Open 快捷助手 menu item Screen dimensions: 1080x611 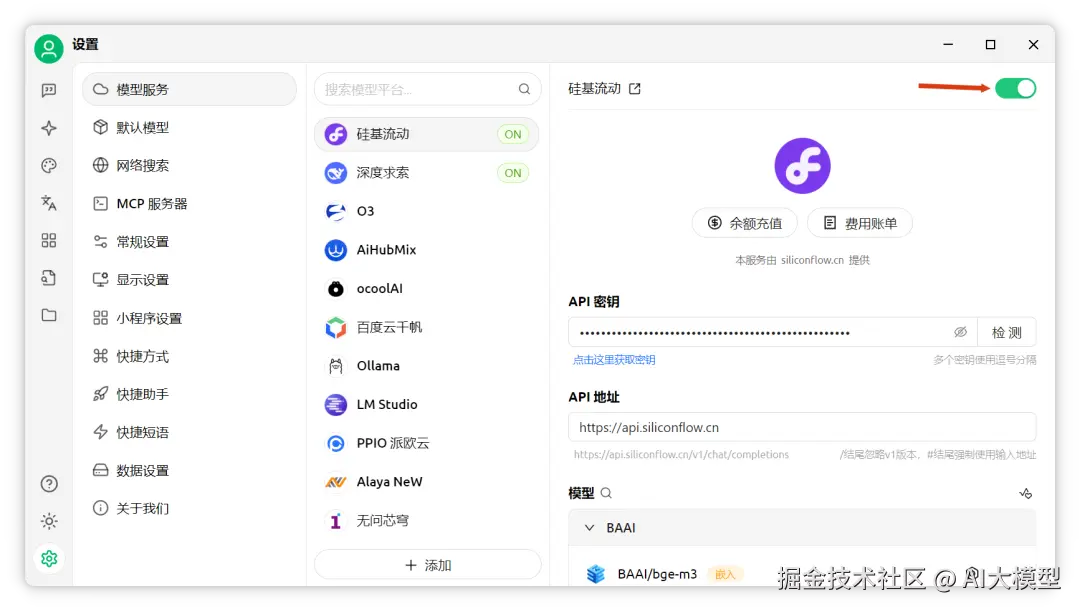[189, 394]
